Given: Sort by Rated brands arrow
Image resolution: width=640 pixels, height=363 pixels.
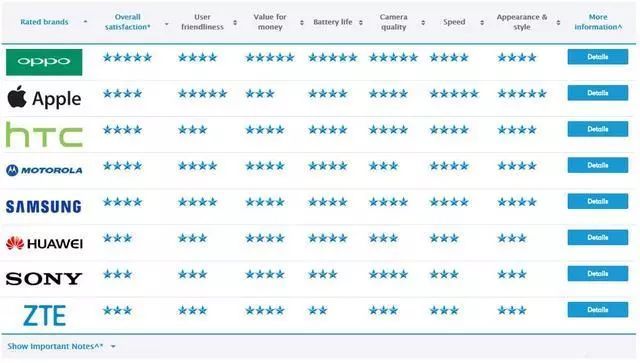Looking at the screenshot, I should 85,21.
